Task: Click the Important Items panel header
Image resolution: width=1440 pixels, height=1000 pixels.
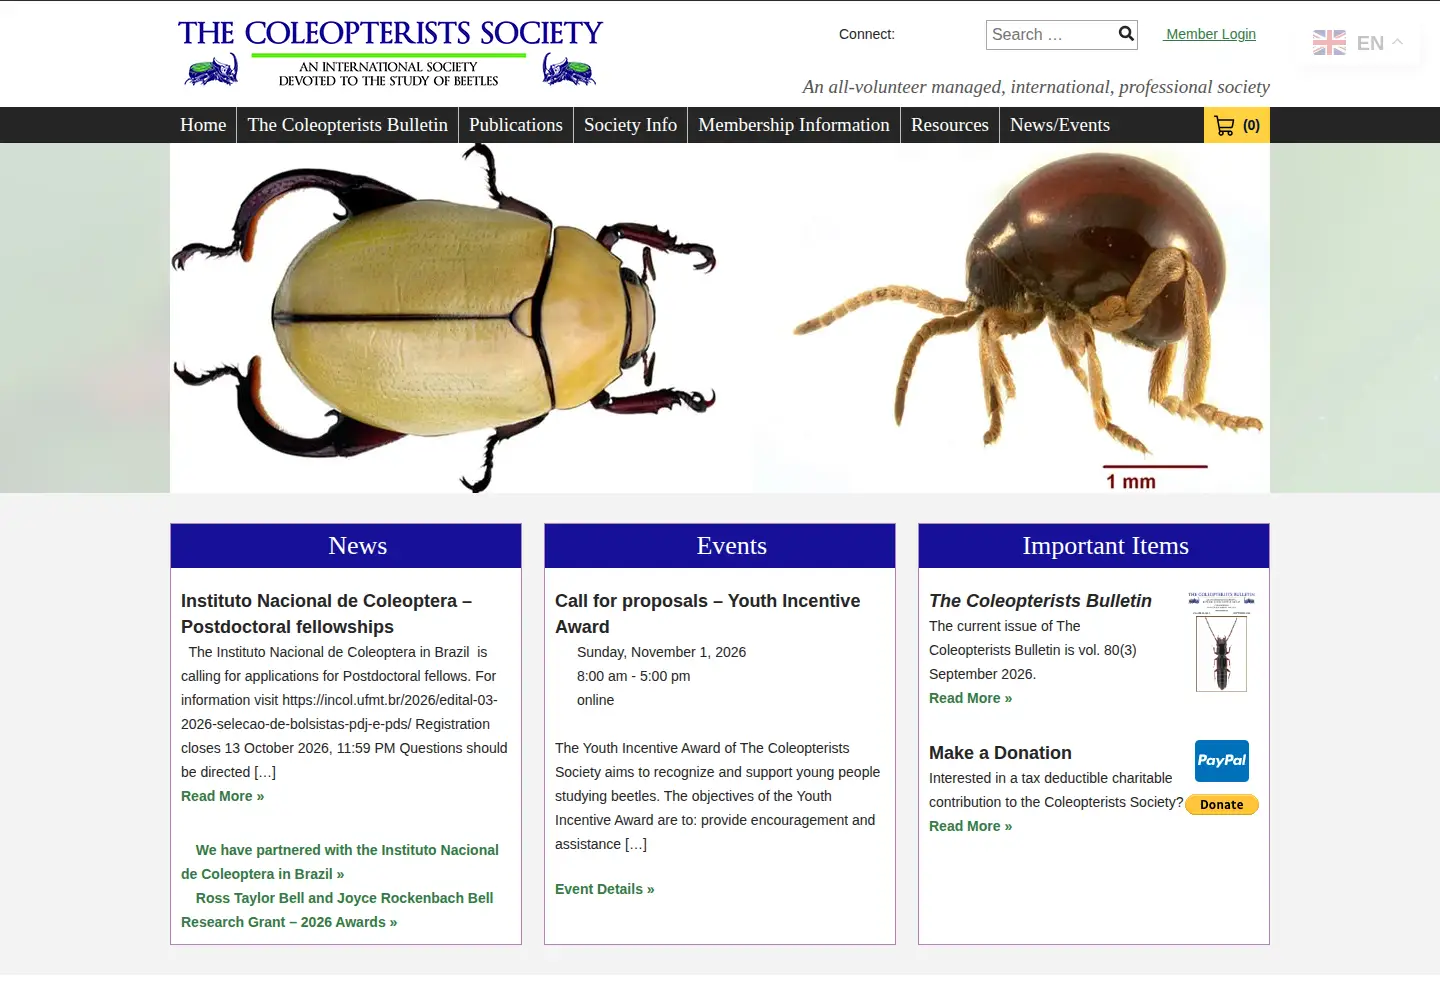Action: [x=1094, y=546]
